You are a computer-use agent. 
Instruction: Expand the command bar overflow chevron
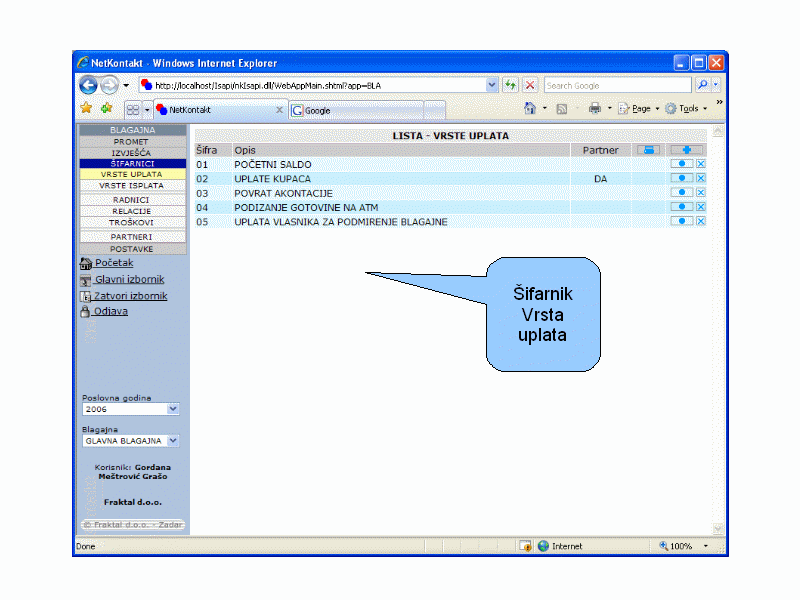click(x=719, y=102)
